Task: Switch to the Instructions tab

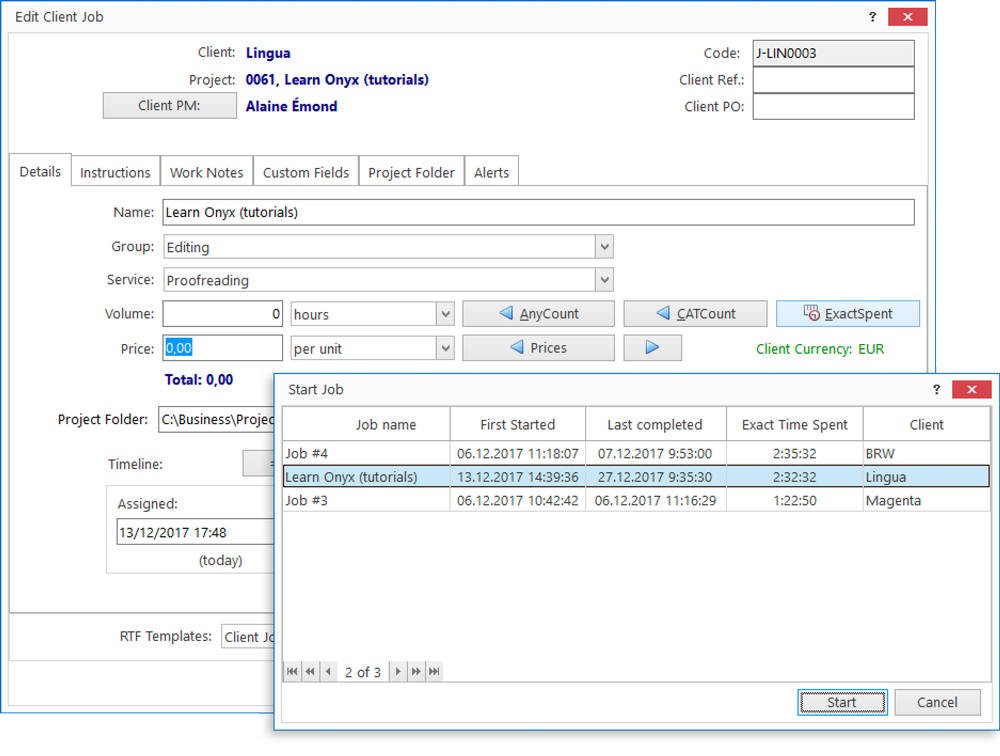Action: coord(115,172)
